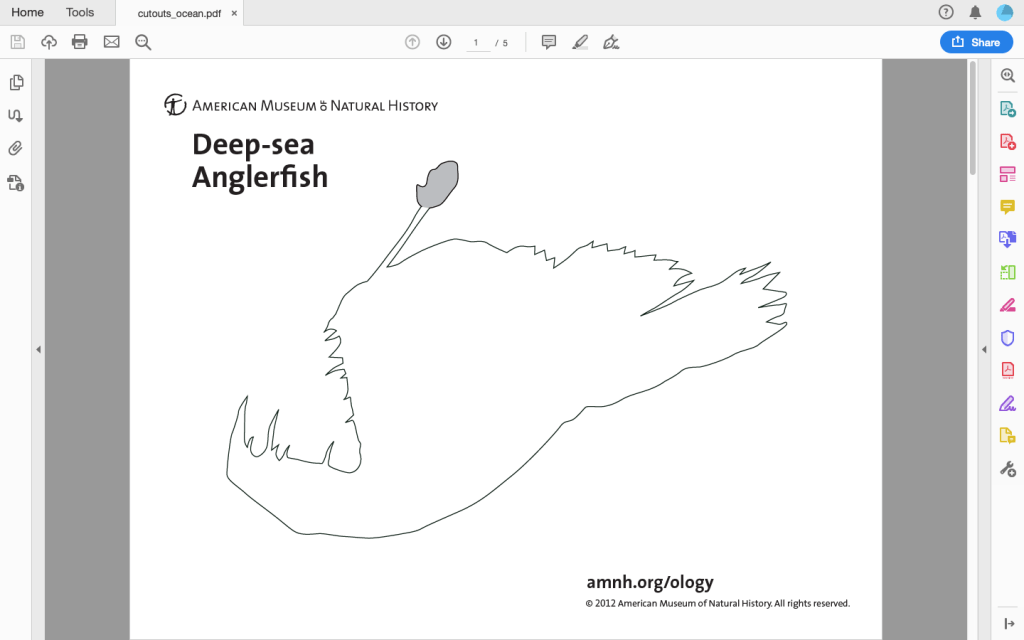The width and height of the screenshot is (1024, 640).
Task: Upload file with cloud arrow icon
Action: click(x=49, y=42)
